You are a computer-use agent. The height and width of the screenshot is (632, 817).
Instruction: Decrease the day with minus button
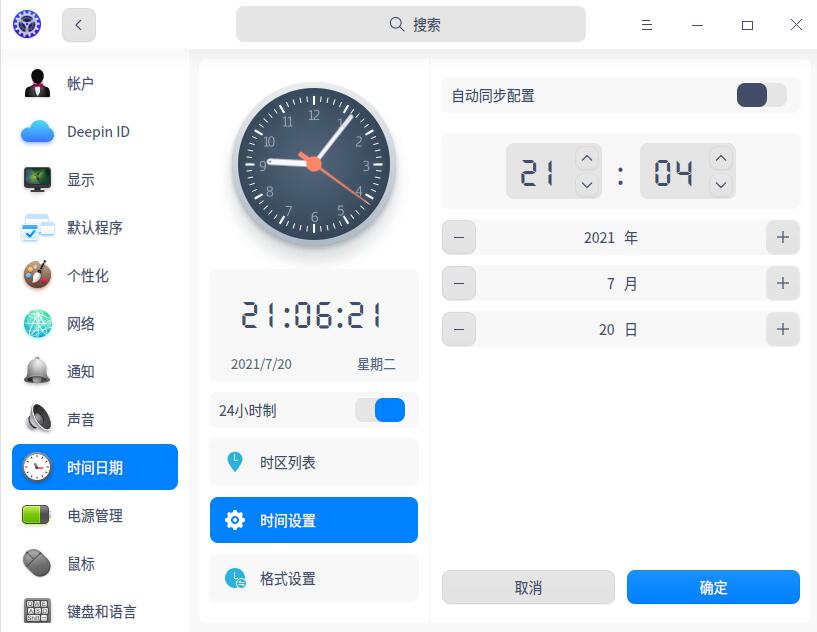tap(459, 329)
